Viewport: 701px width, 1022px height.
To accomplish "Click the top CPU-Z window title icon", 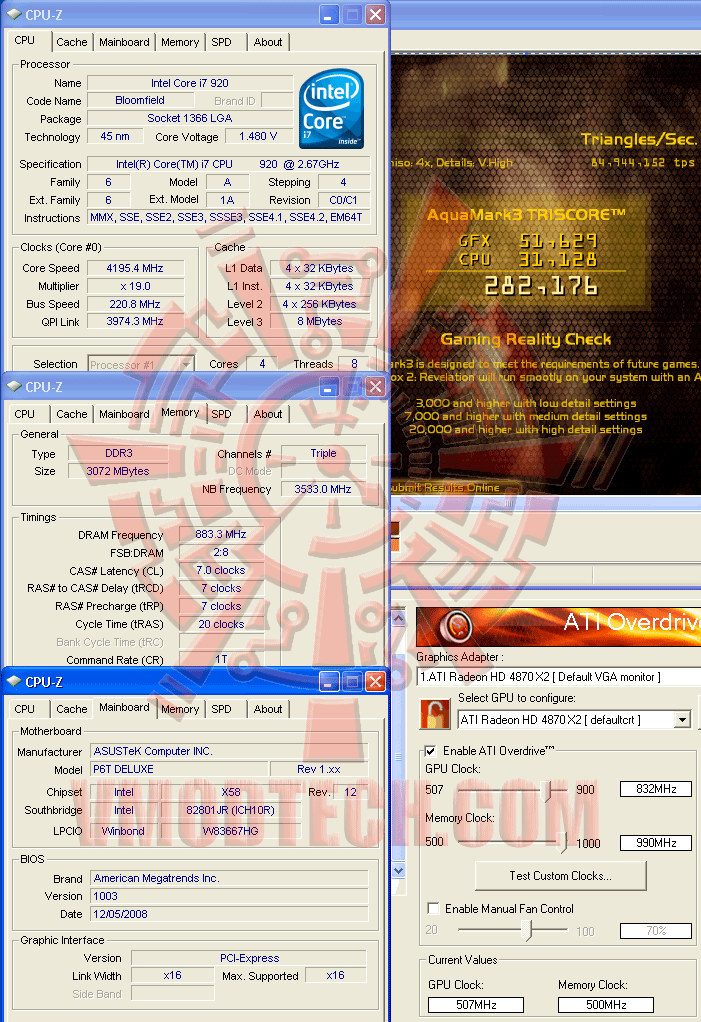I will tap(14, 14).
